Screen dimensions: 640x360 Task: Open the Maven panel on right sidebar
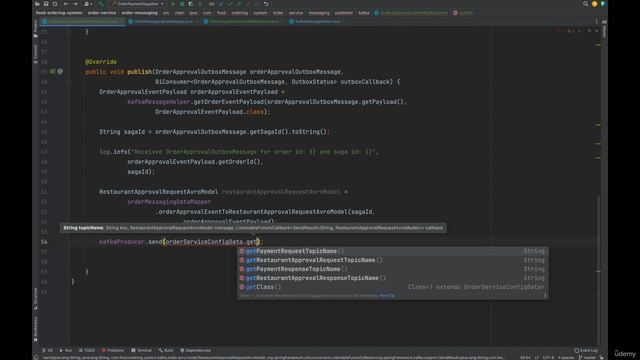pos(604,29)
